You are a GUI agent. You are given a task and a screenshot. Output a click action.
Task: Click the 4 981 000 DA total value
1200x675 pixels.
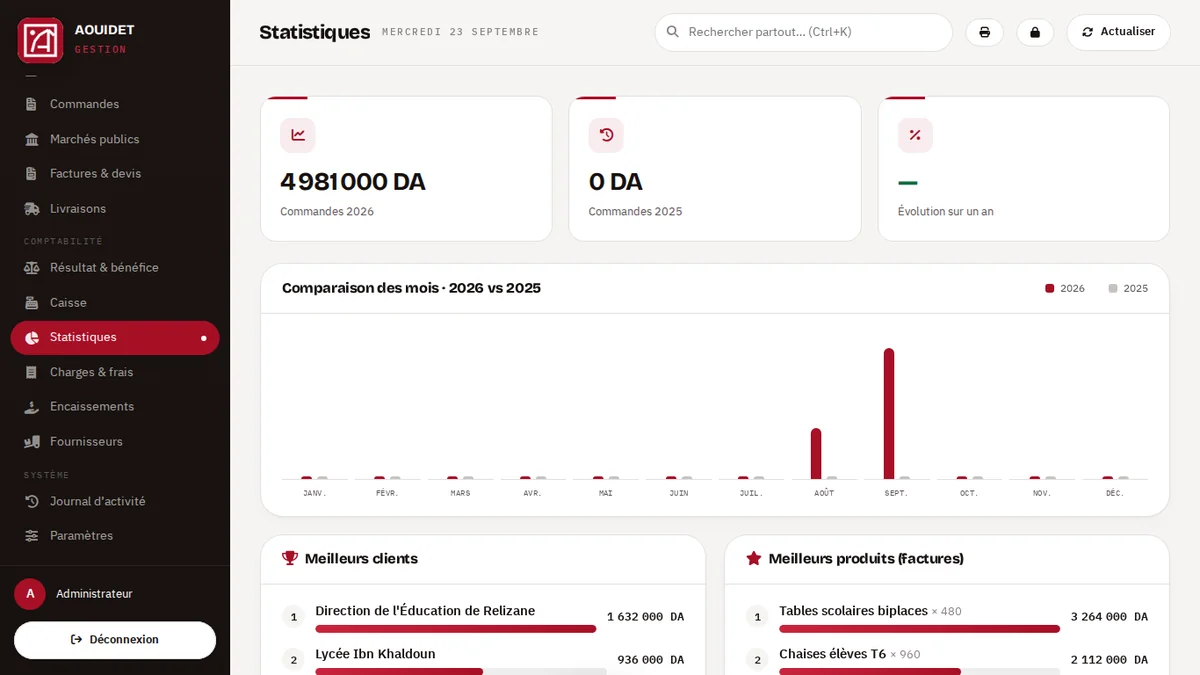[353, 182]
